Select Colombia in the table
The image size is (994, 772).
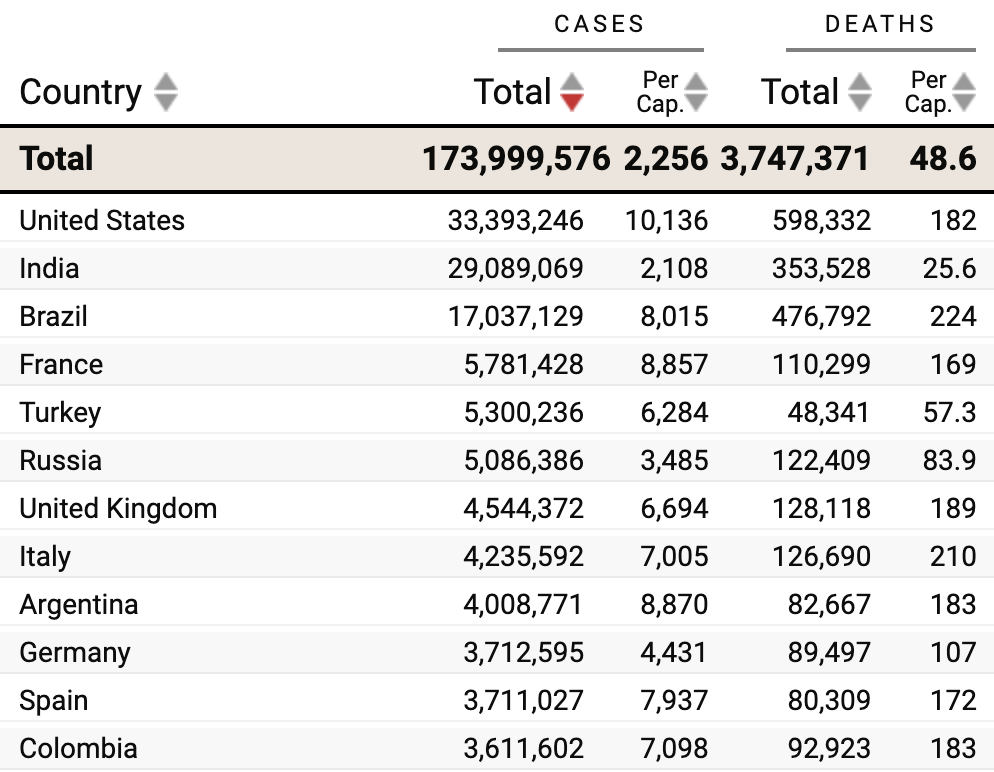tap(78, 748)
